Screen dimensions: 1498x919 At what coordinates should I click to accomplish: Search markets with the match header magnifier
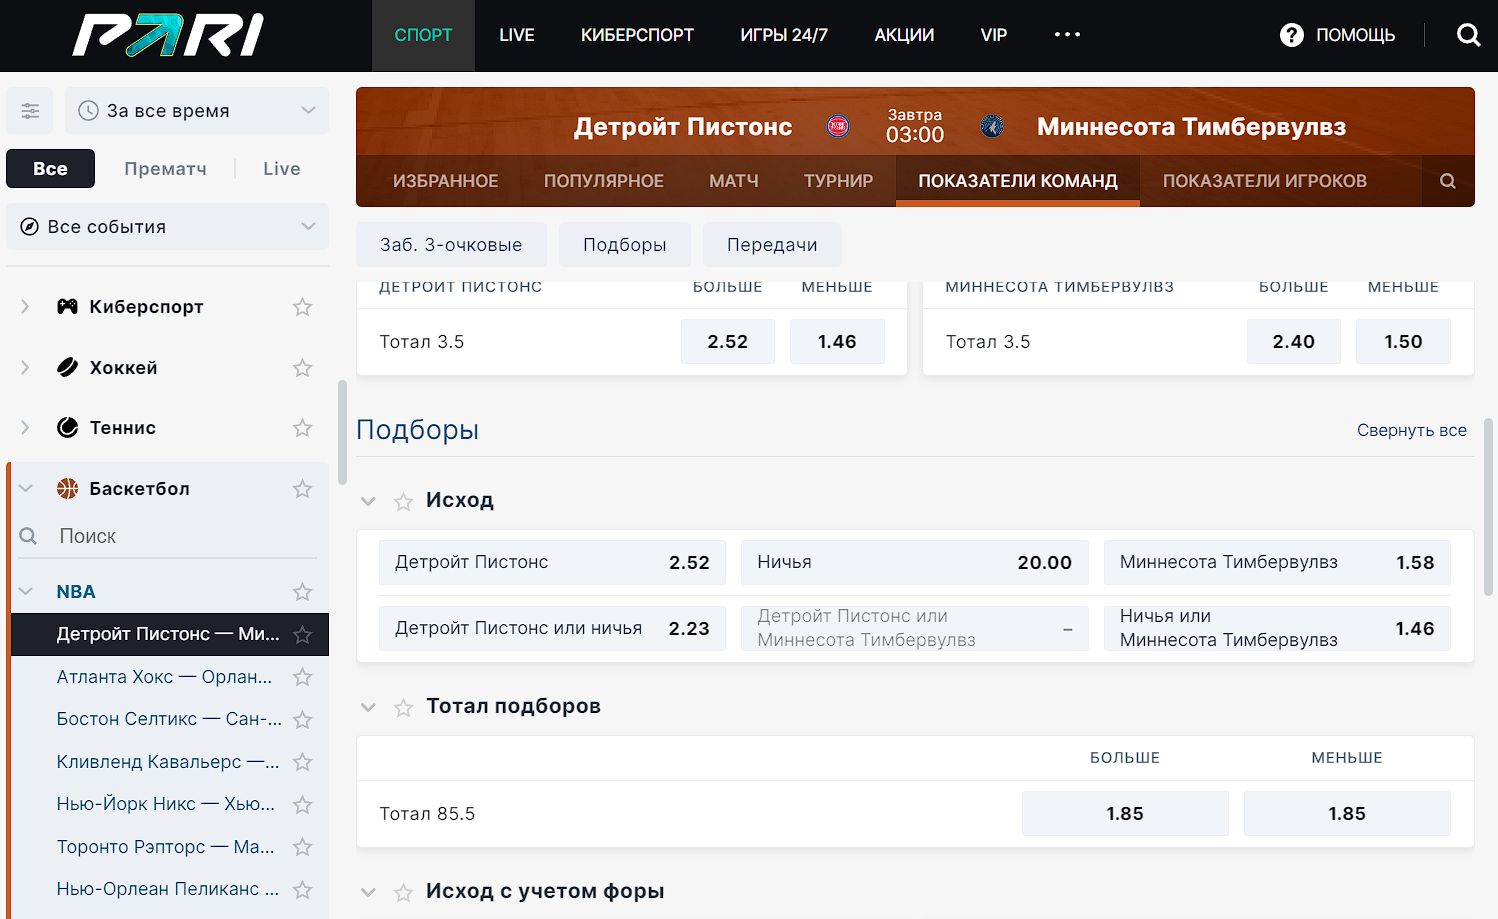click(1447, 181)
